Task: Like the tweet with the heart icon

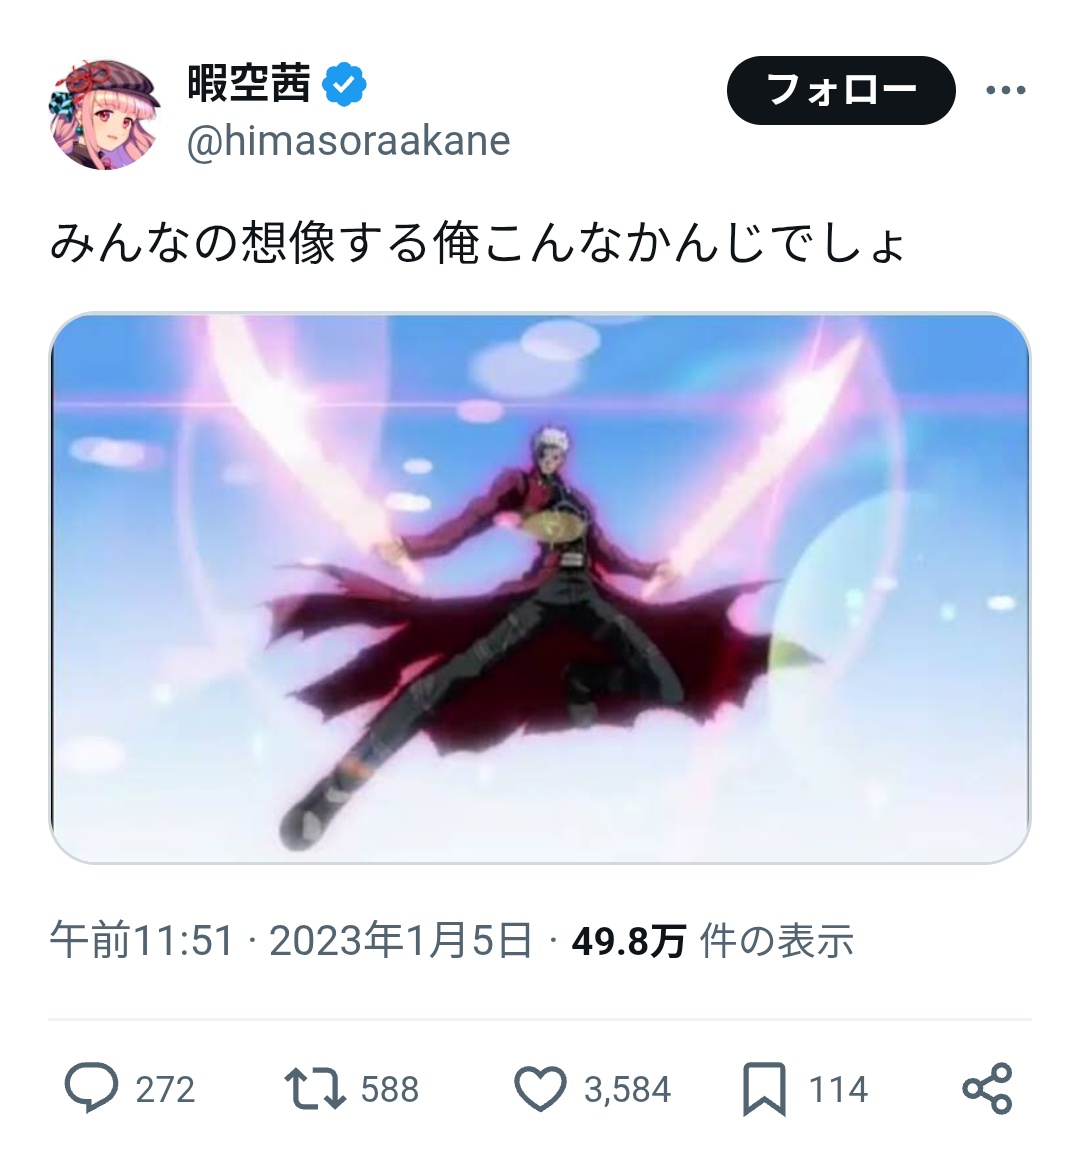Action: click(540, 1089)
